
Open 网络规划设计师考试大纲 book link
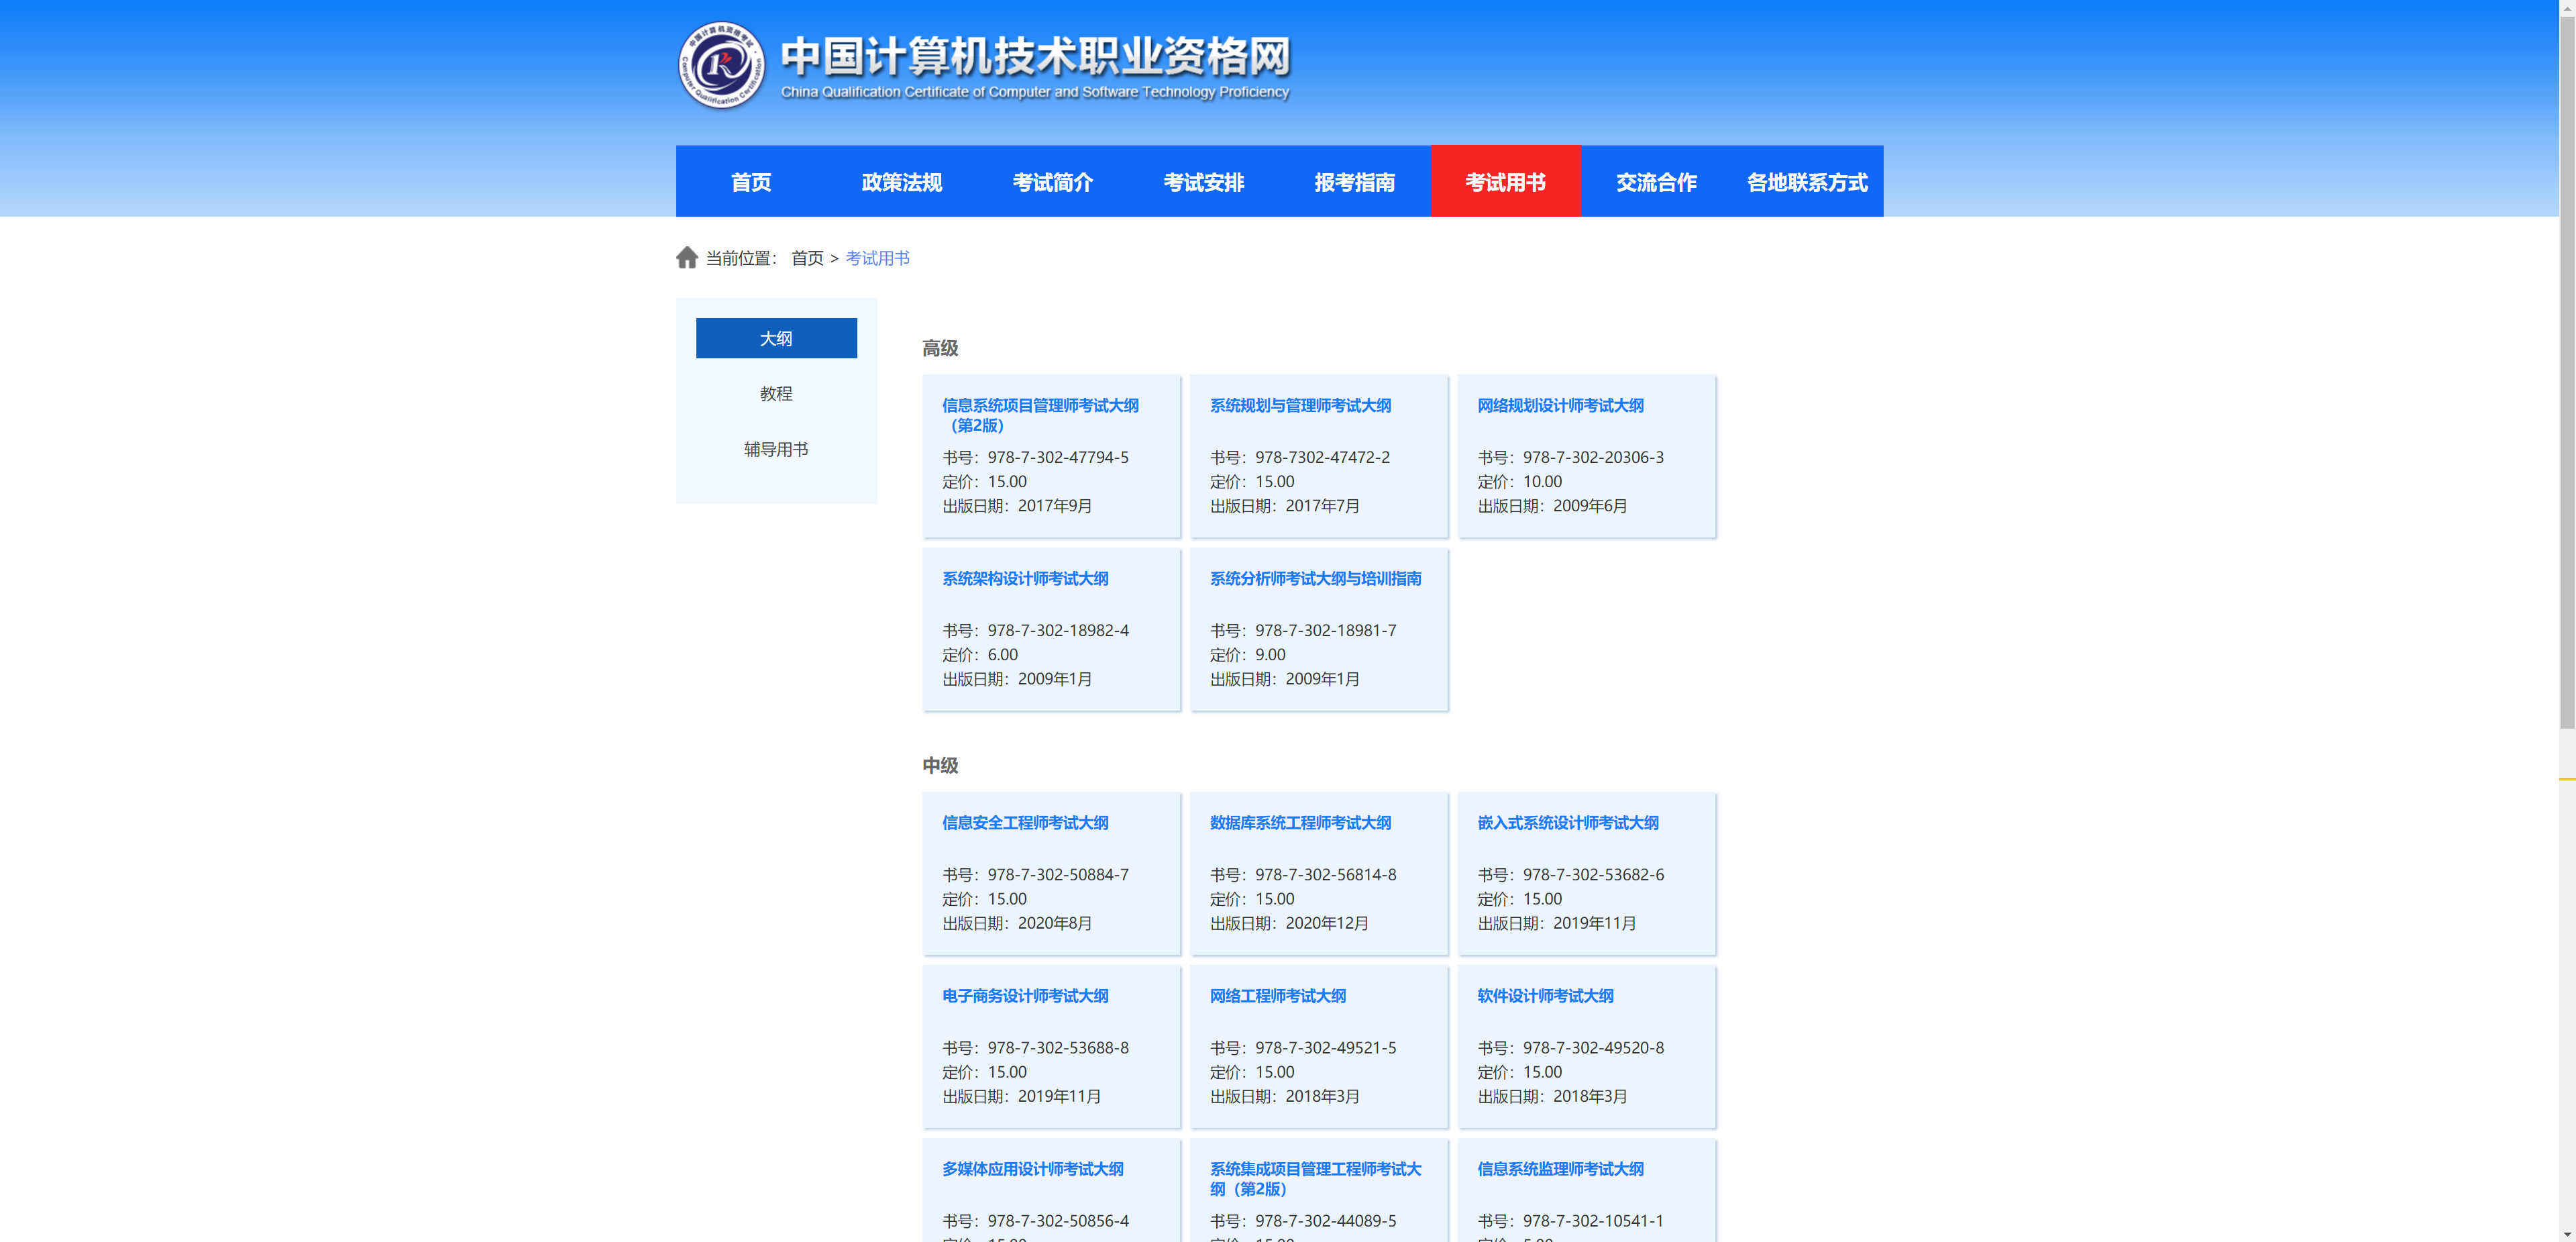point(1560,406)
